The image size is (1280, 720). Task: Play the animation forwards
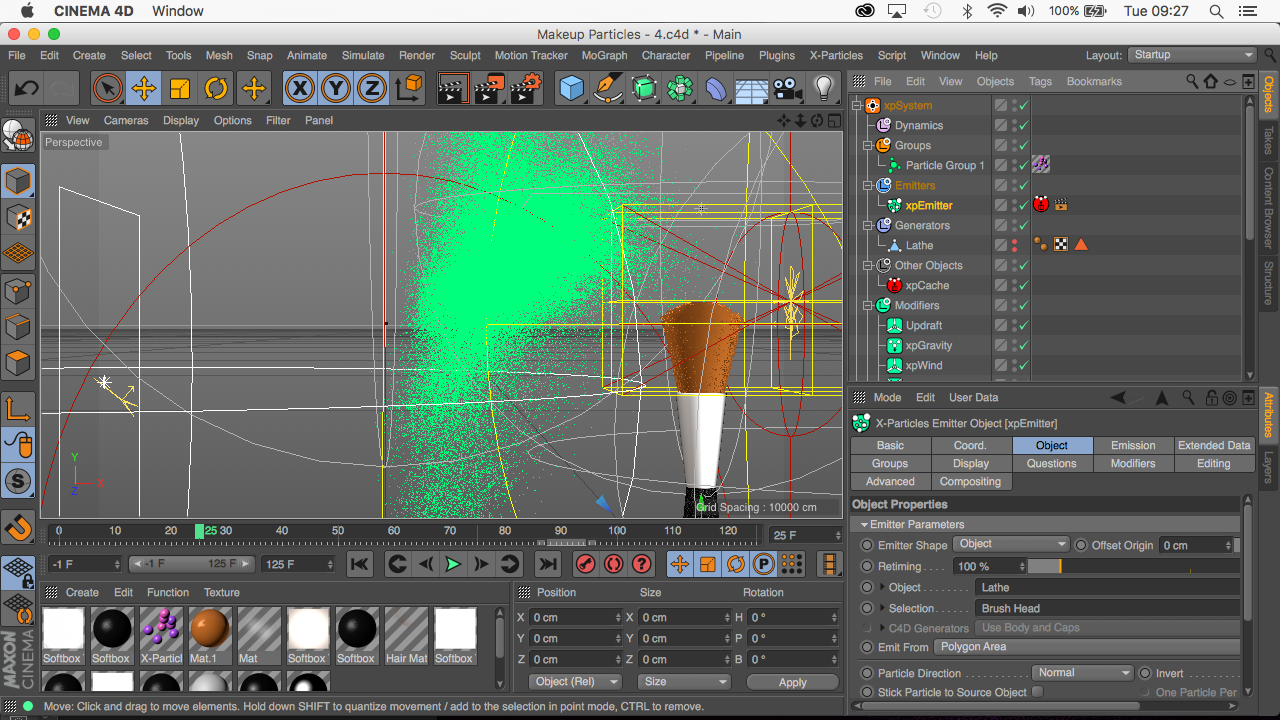point(453,564)
